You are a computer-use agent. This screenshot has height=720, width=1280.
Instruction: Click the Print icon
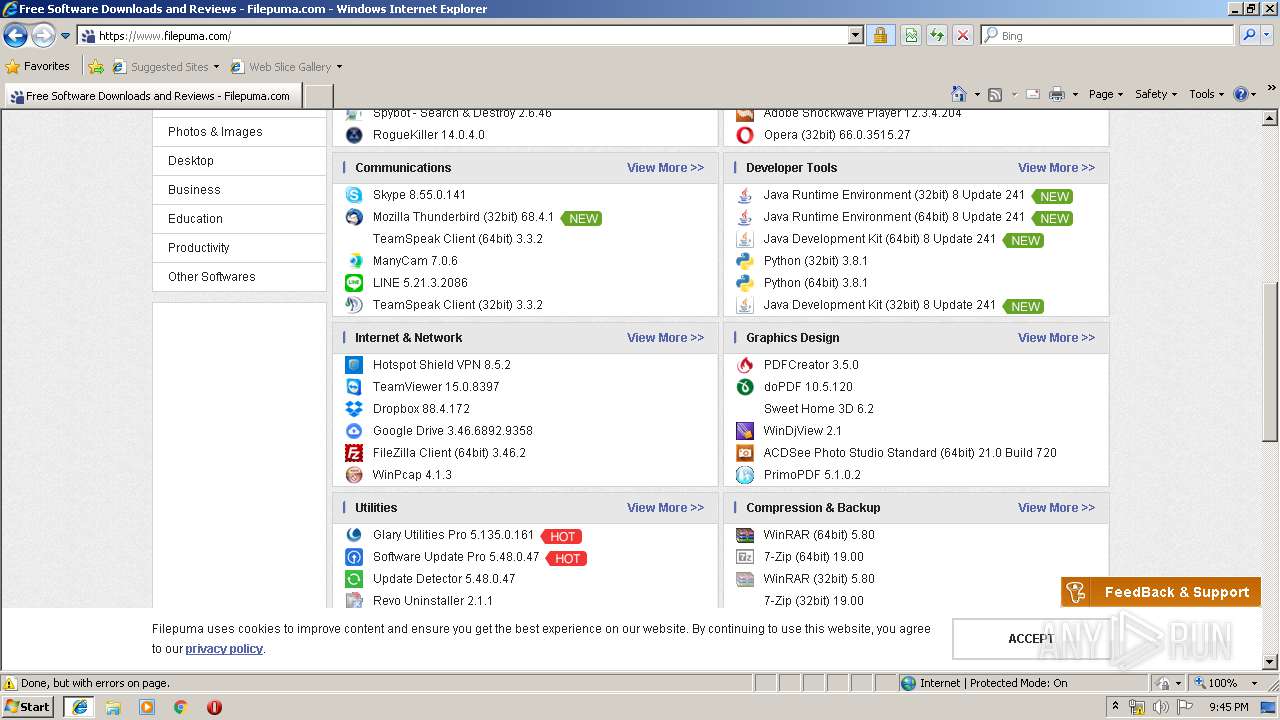(x=1057, y=94)
